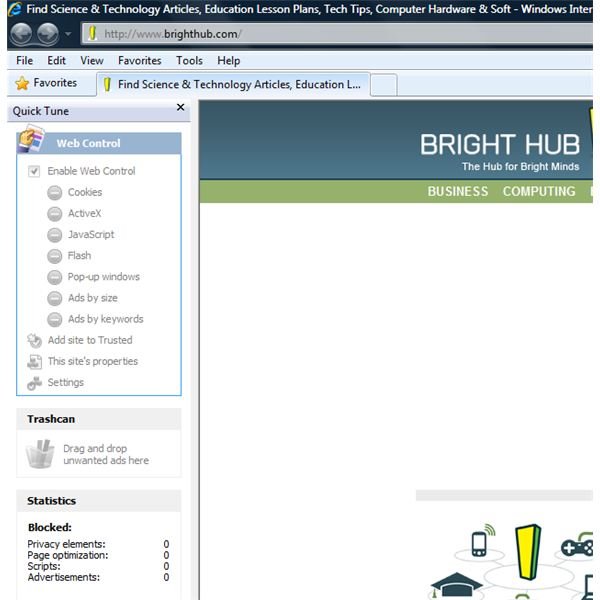Open the Edit menu
Image resolution: width=600 pixels, height=600 pixels.
56,60
